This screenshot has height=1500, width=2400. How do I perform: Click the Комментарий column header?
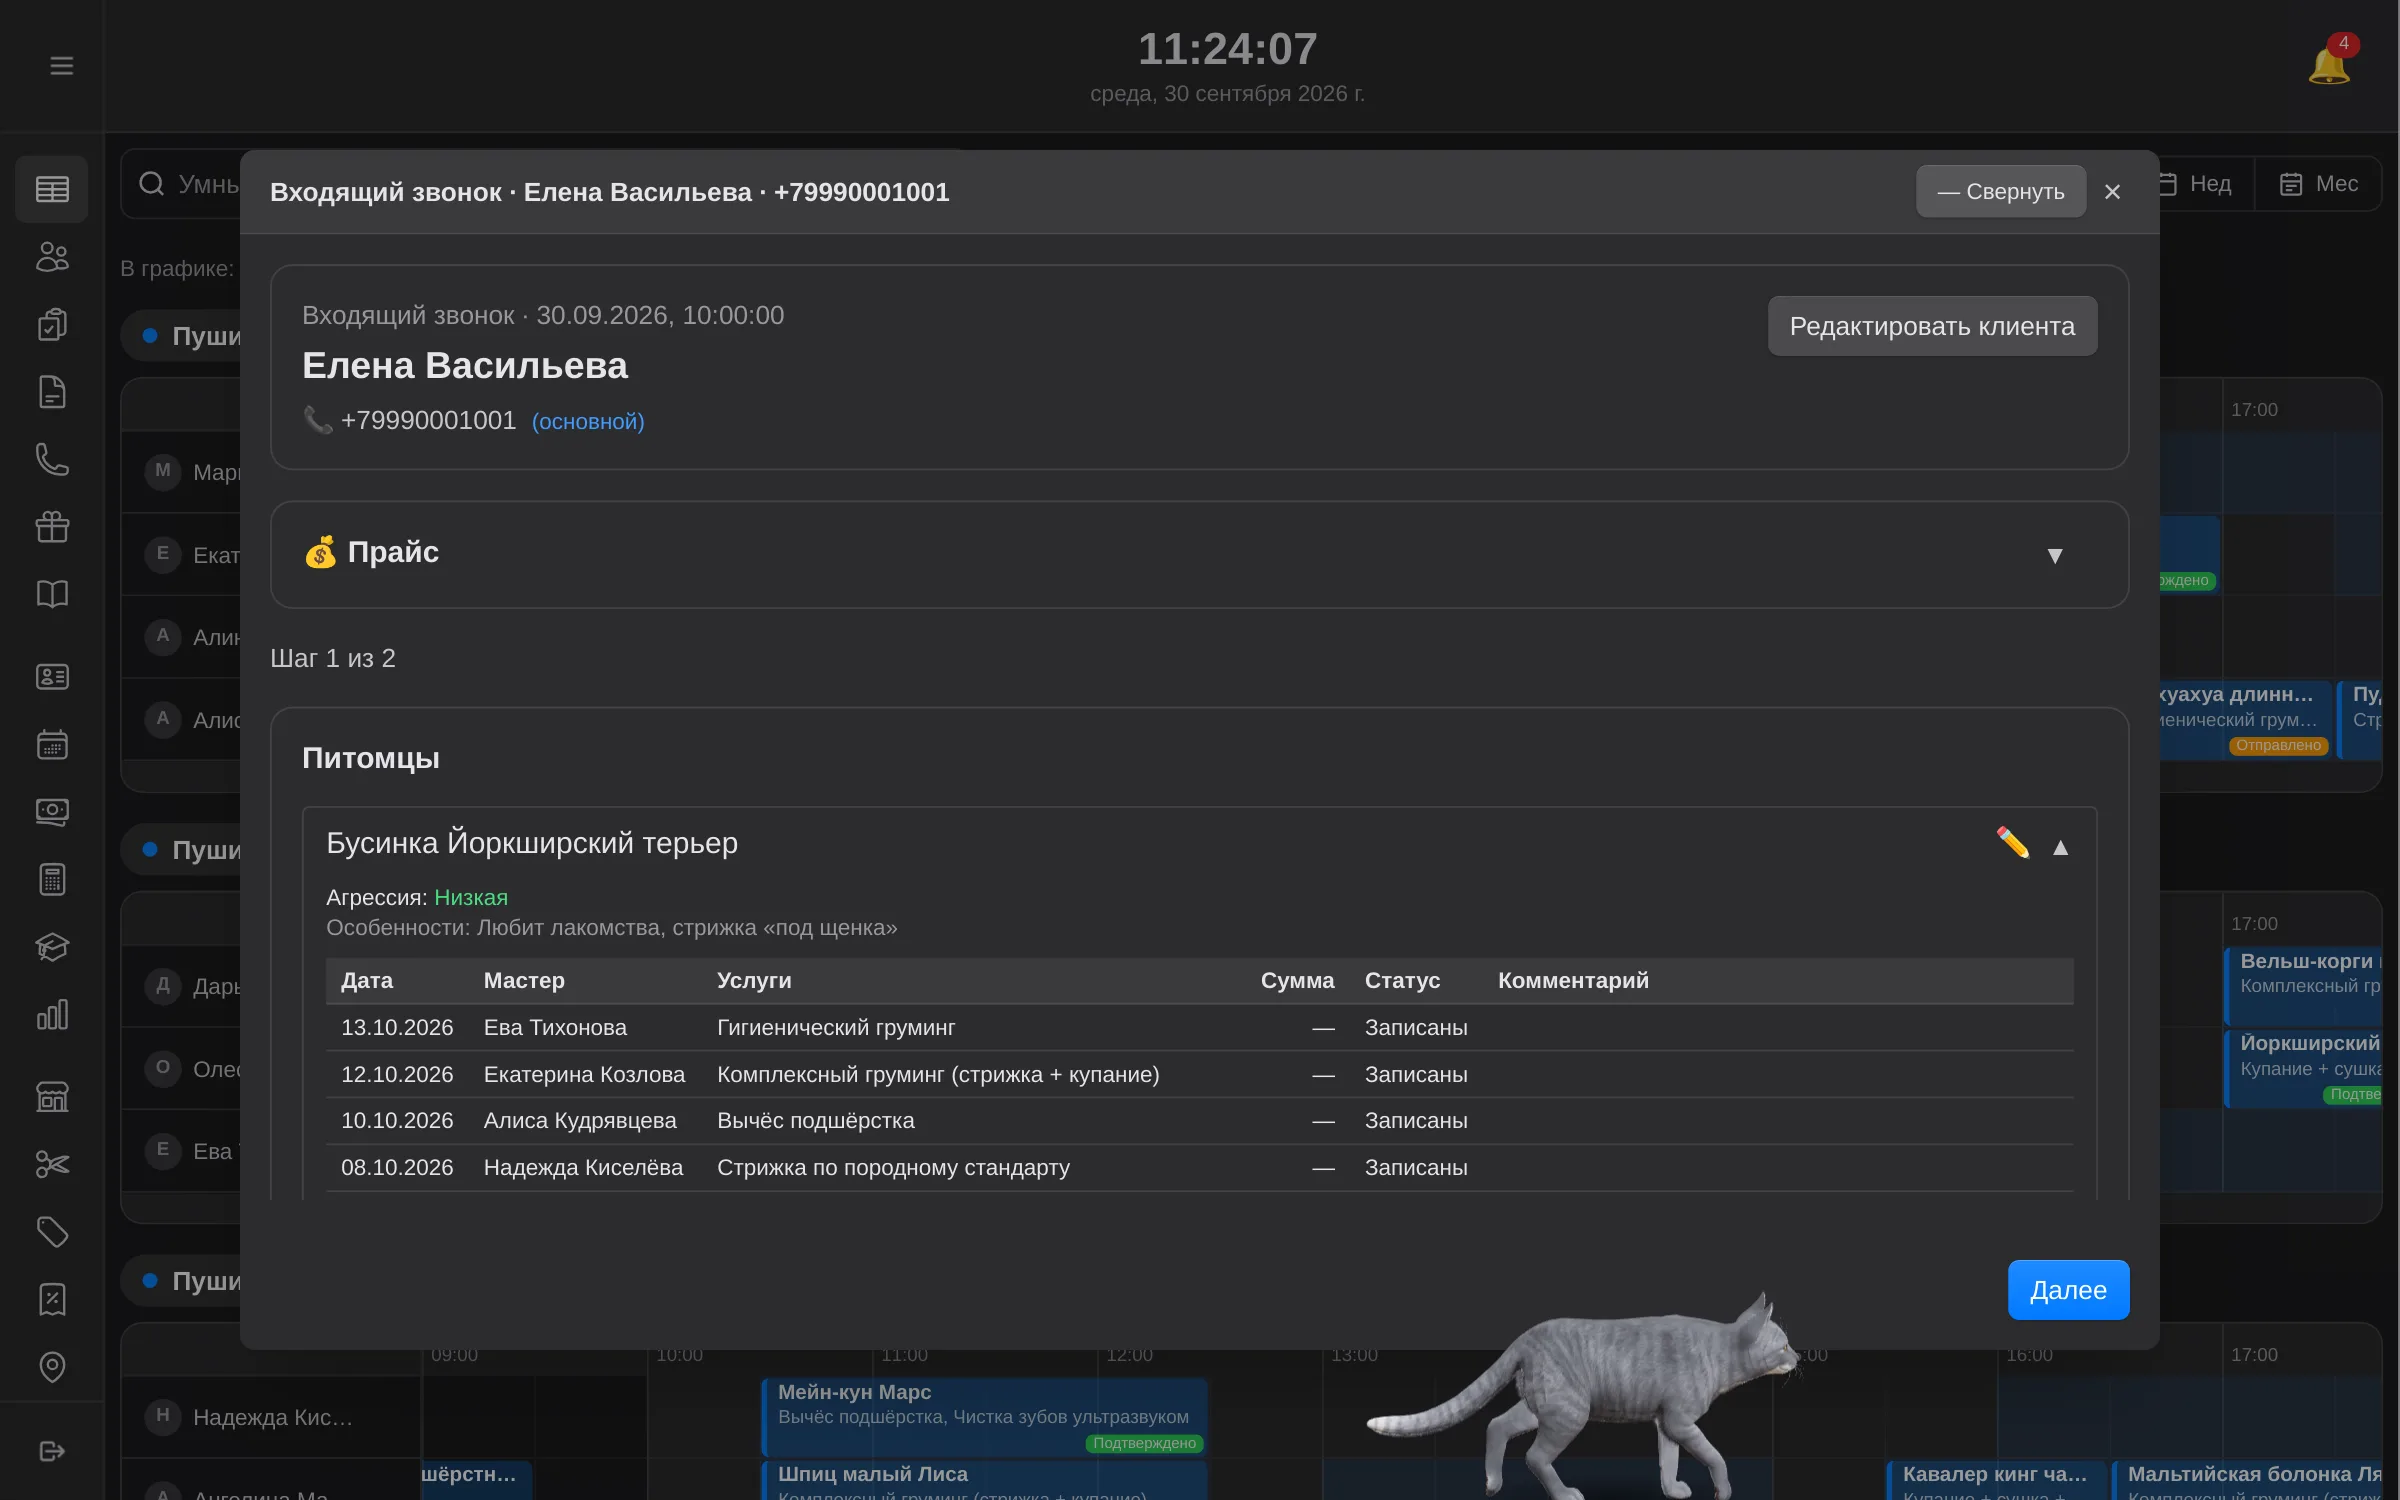[1573, 981]
